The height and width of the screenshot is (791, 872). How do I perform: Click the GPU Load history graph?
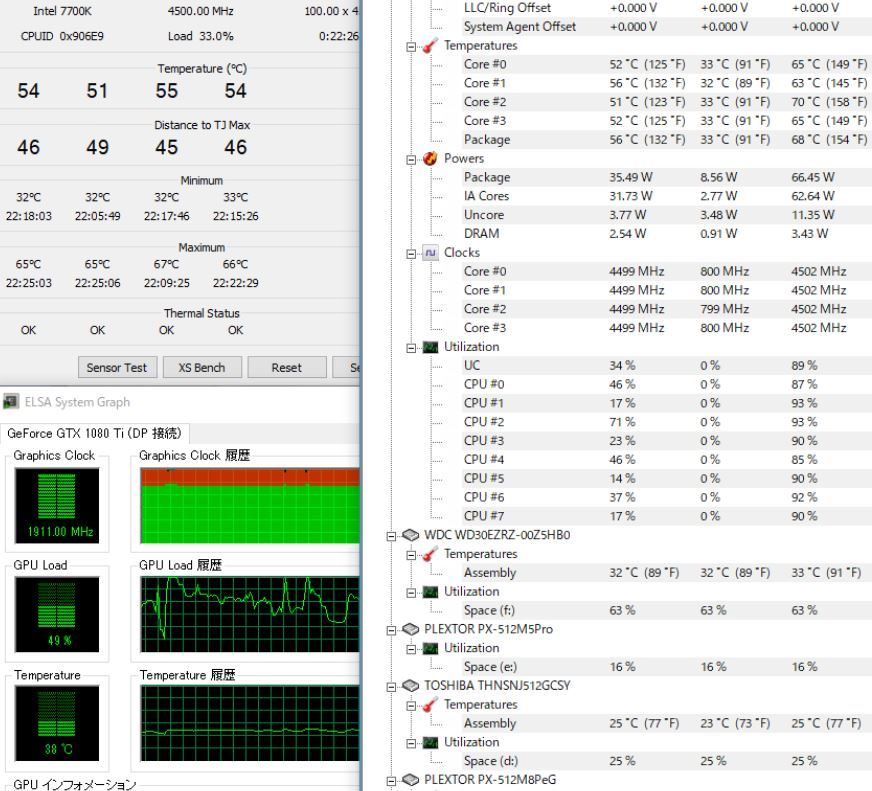tap(248, 611)
